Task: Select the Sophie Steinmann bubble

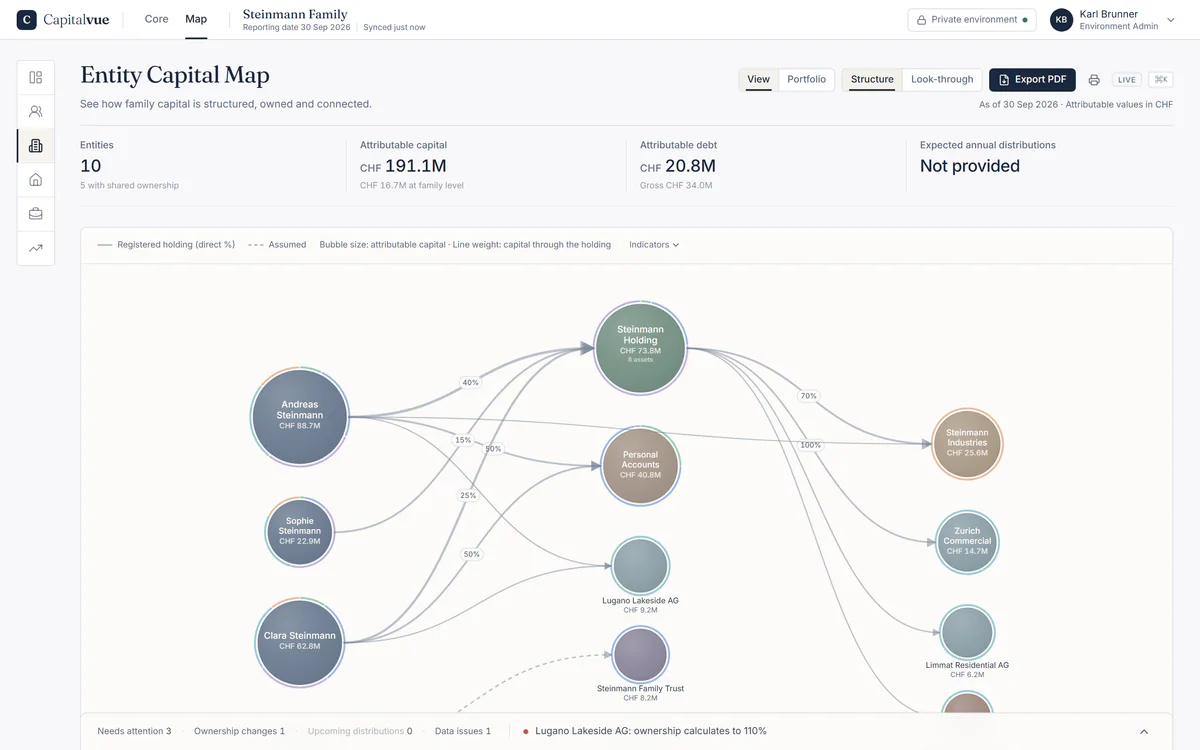Action: (300, 531)
